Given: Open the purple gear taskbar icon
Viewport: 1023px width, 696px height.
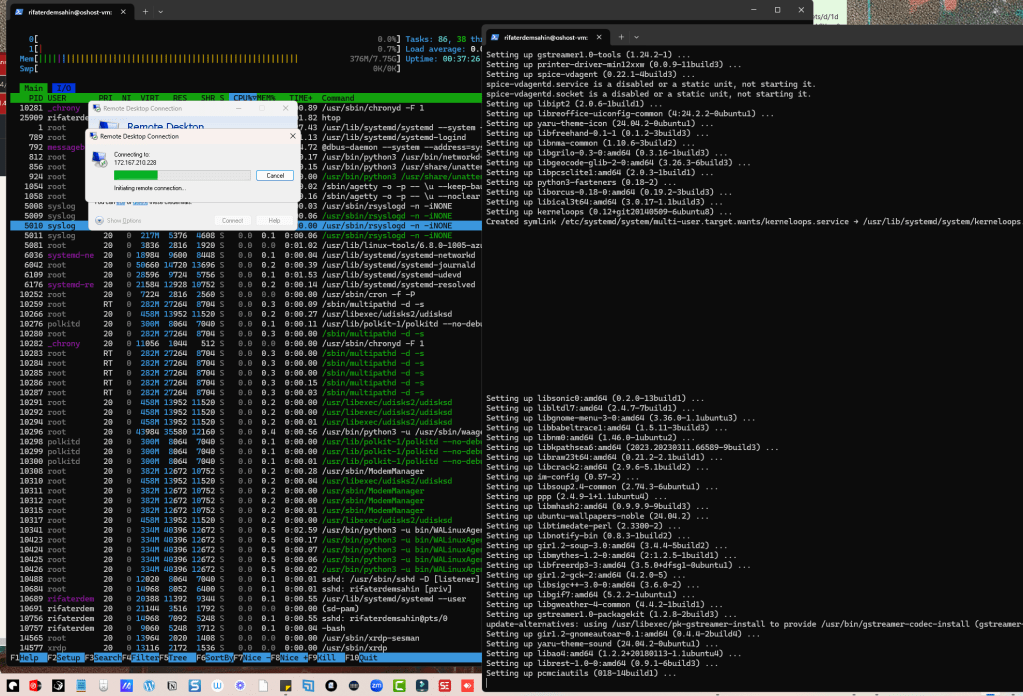Looking at the screenshot, I should [240, 686].
